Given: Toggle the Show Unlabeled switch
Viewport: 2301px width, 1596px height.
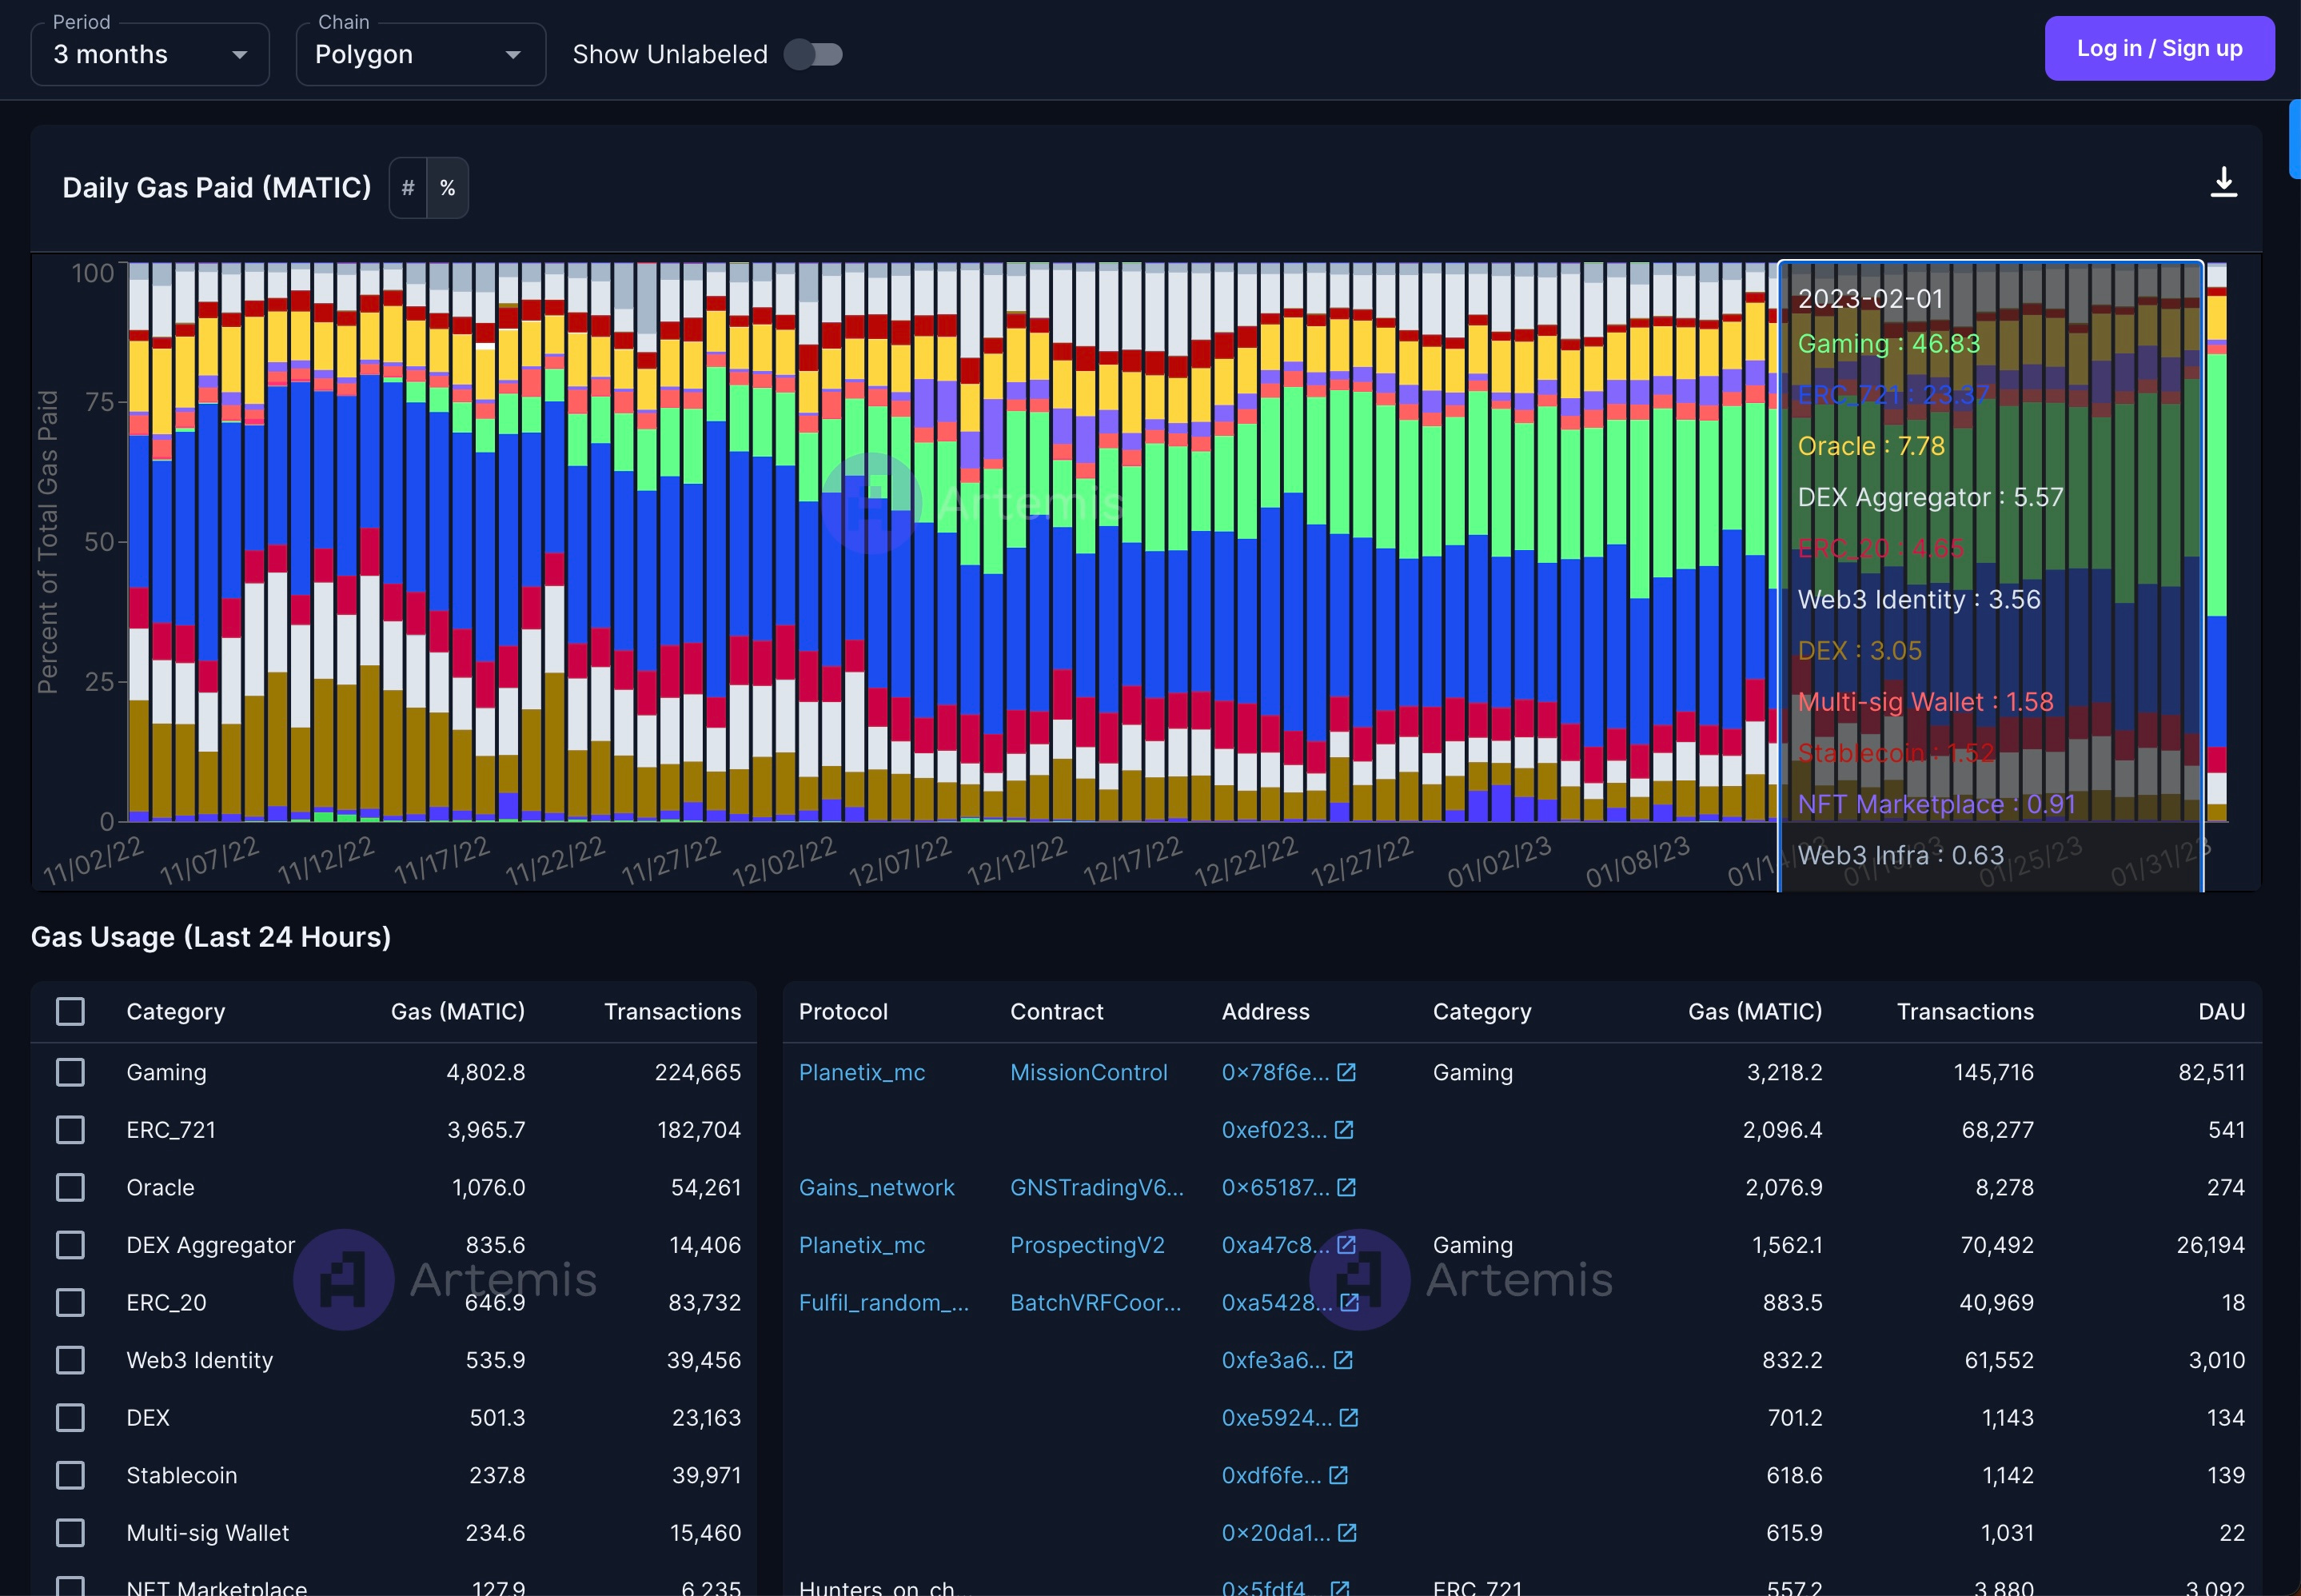Looking at the screenshot, I should tap(813, 54).
